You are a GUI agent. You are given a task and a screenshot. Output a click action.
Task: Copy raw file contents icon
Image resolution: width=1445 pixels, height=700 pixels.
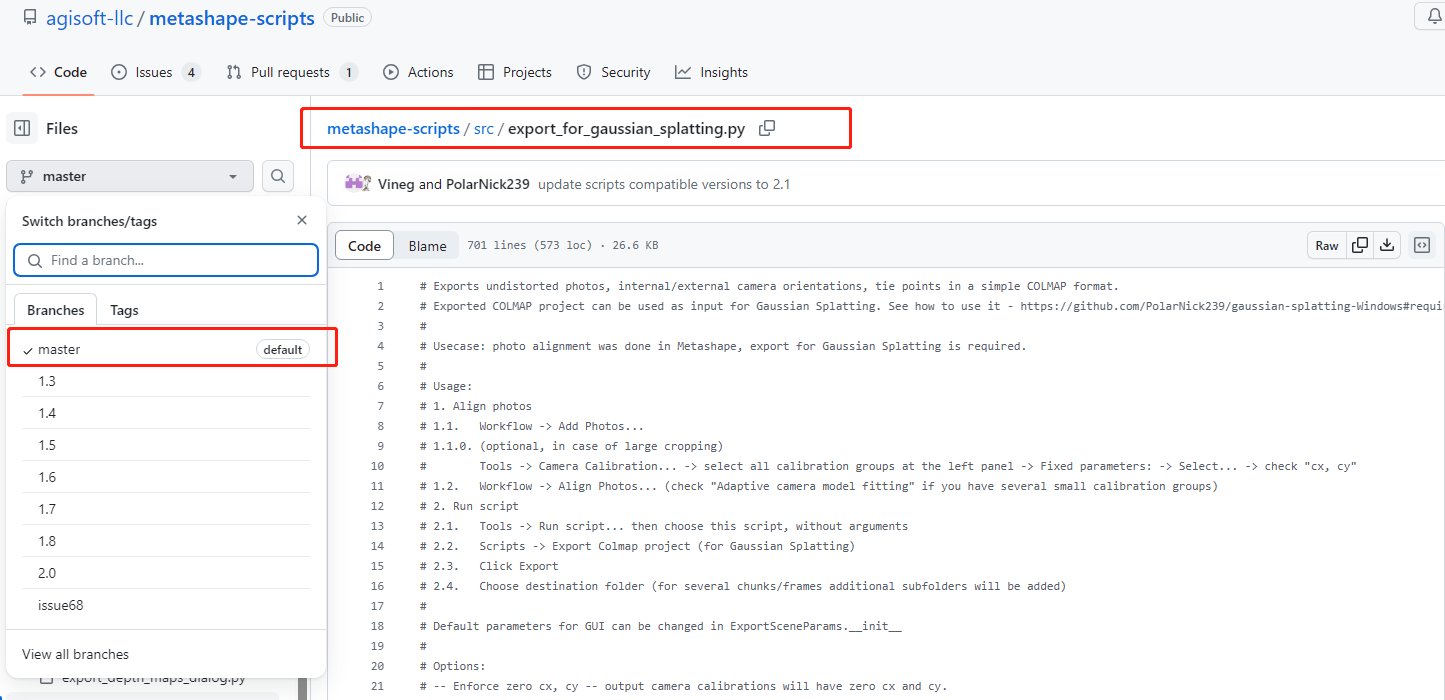(1360, 245)
